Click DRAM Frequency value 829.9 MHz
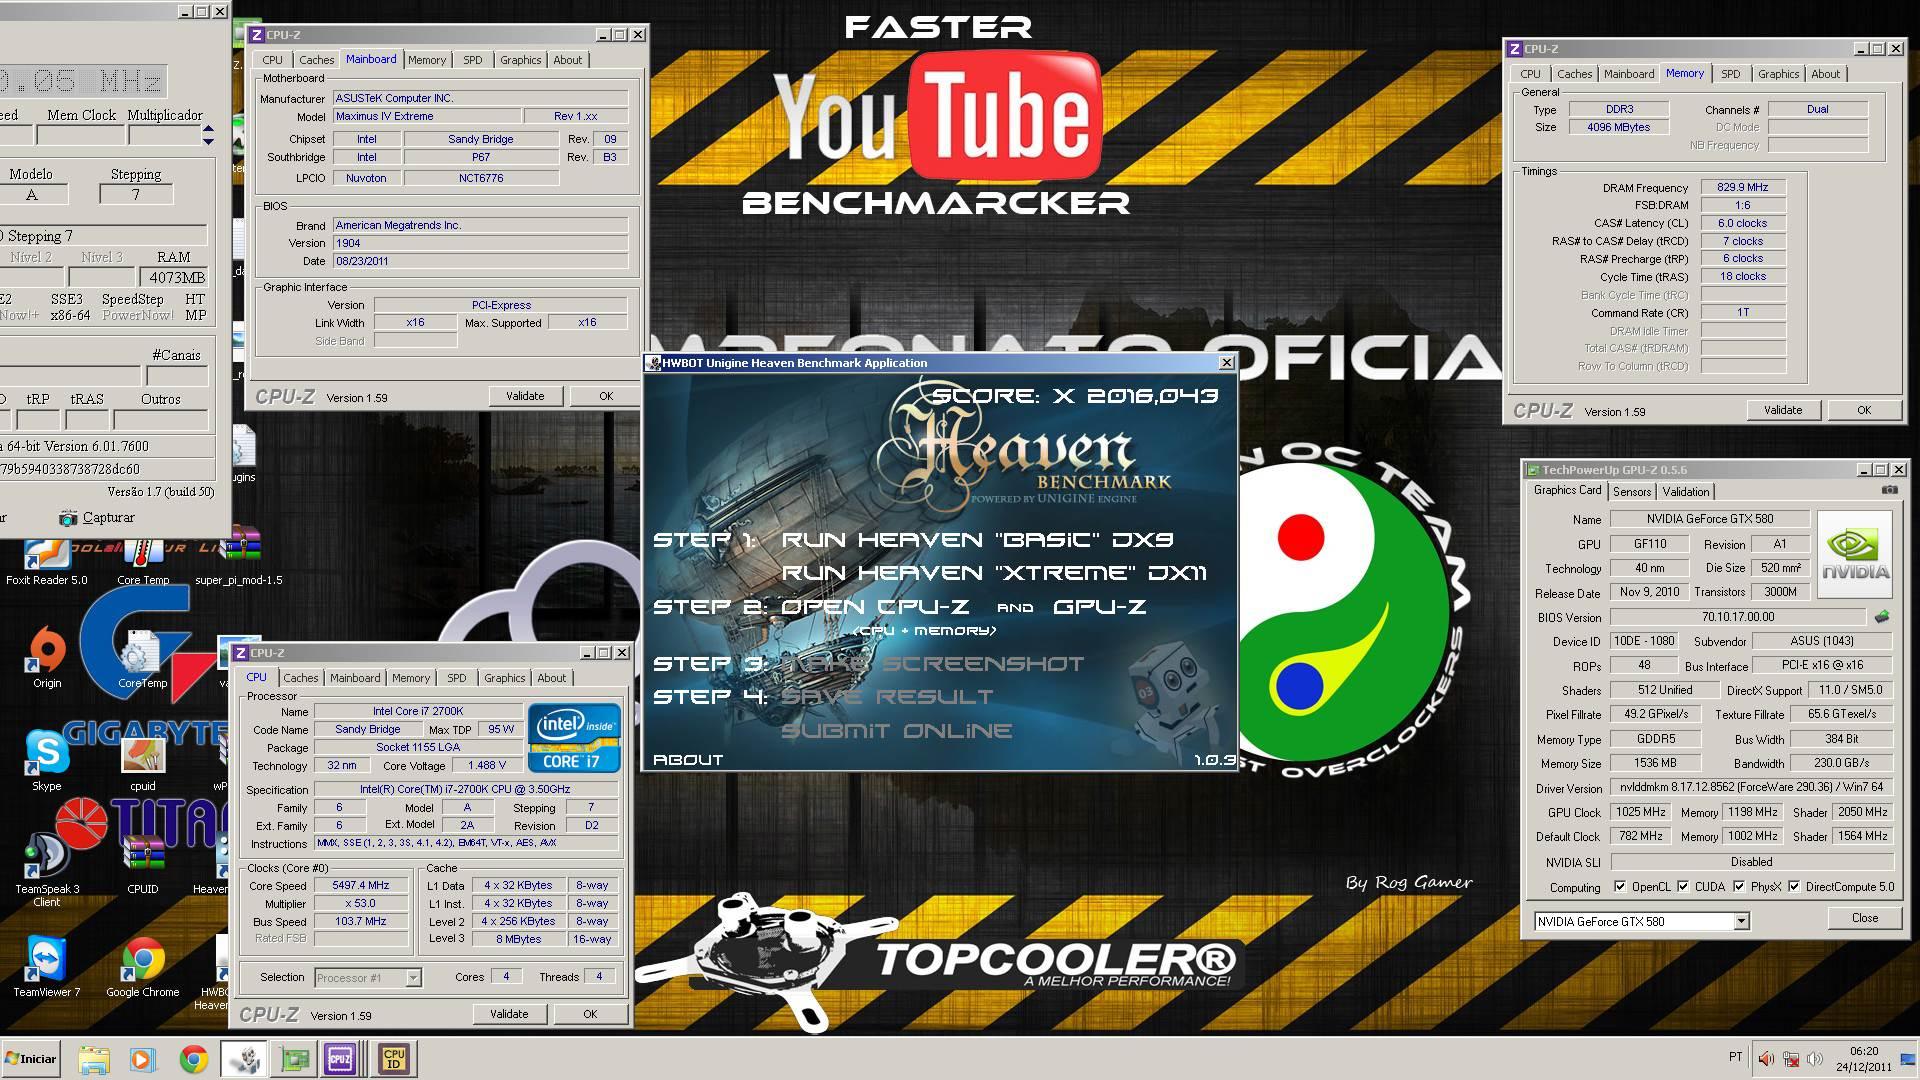The height and width of the screenshot is (1080, 1920). [x=1742, y=187]
